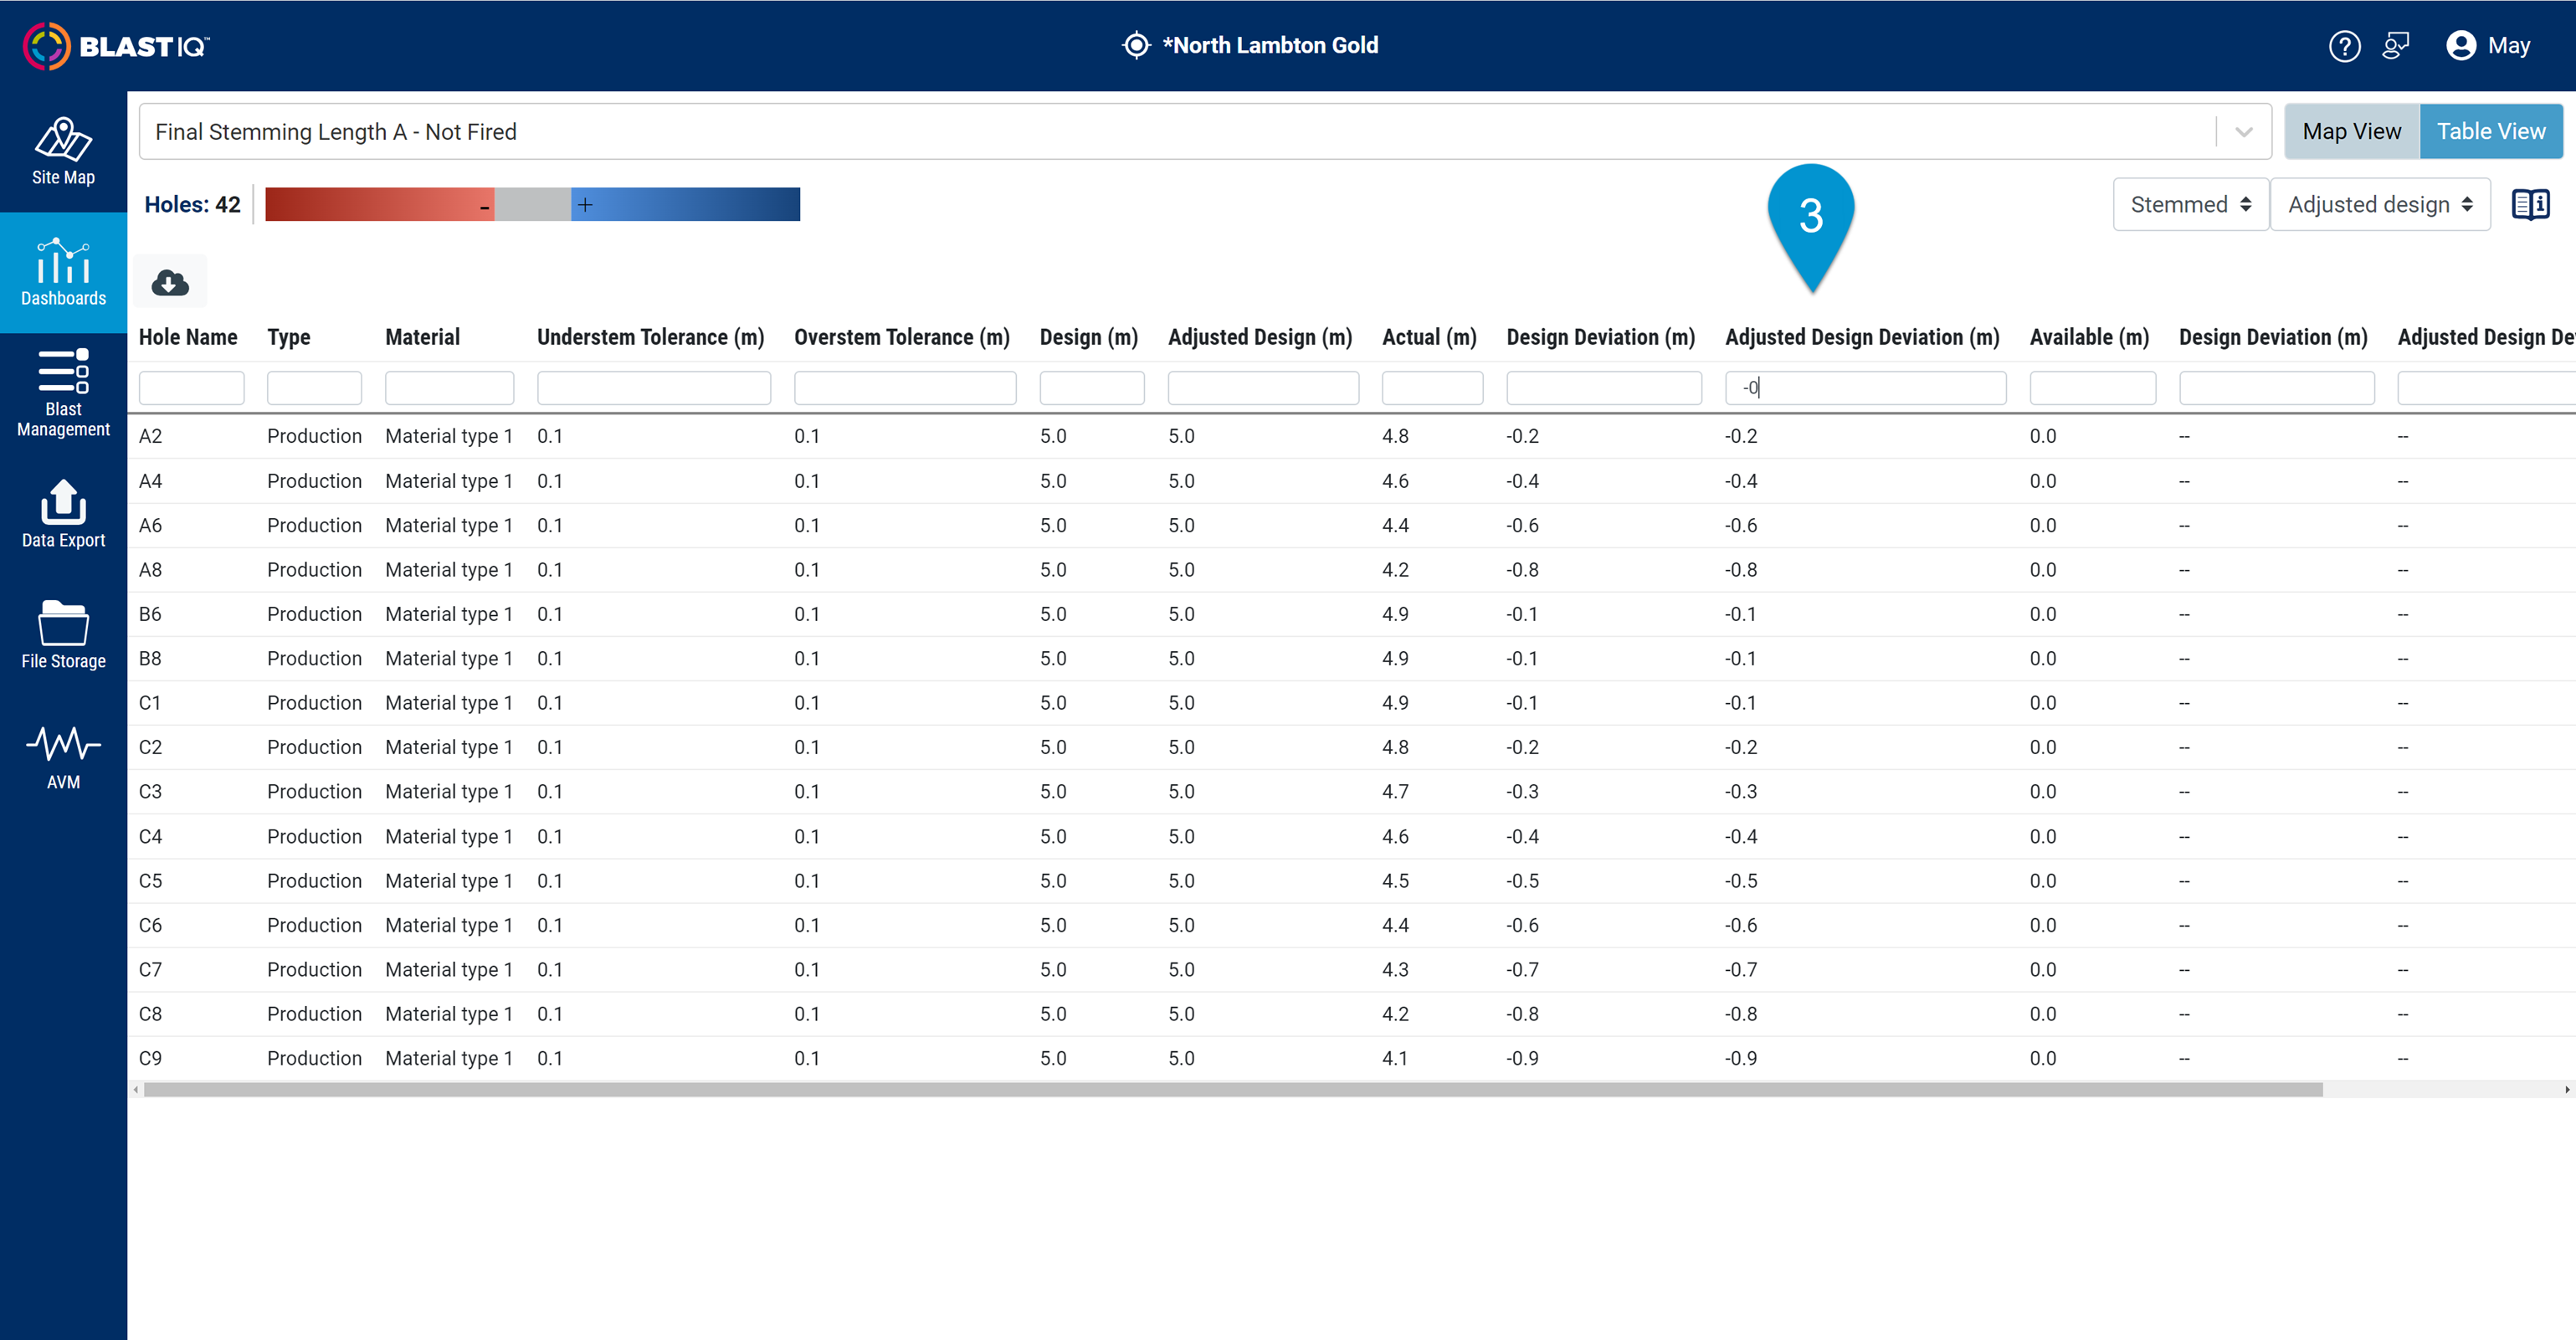
Task: Open Blast Management from sidebar
Action: tap(63, 393)
